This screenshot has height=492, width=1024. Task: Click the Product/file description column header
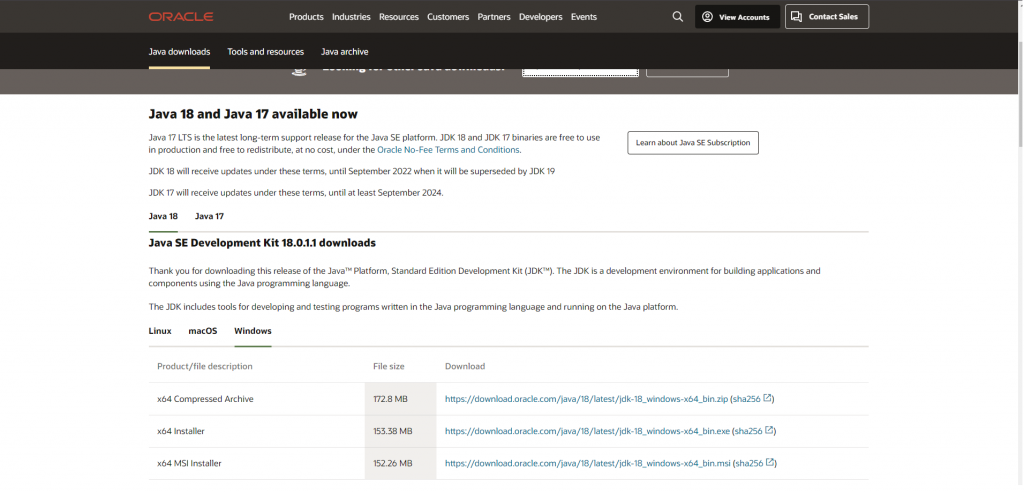[x=204, y=367]
